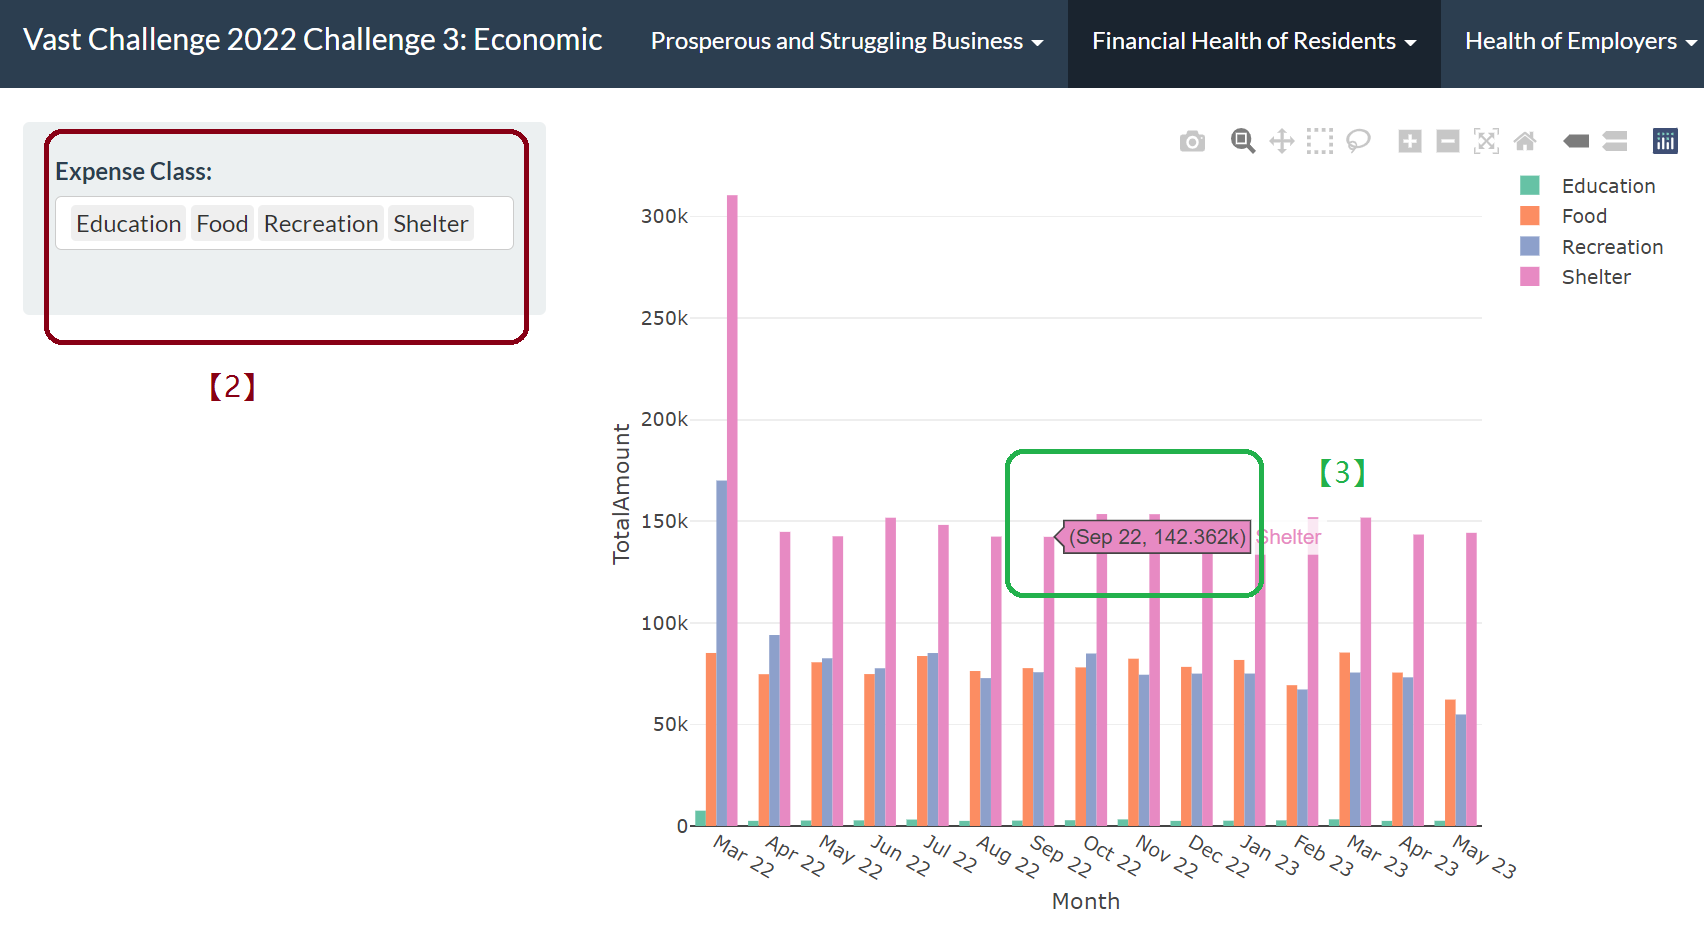Select the Zoom tool in modebar

[x=1243, y=141]
